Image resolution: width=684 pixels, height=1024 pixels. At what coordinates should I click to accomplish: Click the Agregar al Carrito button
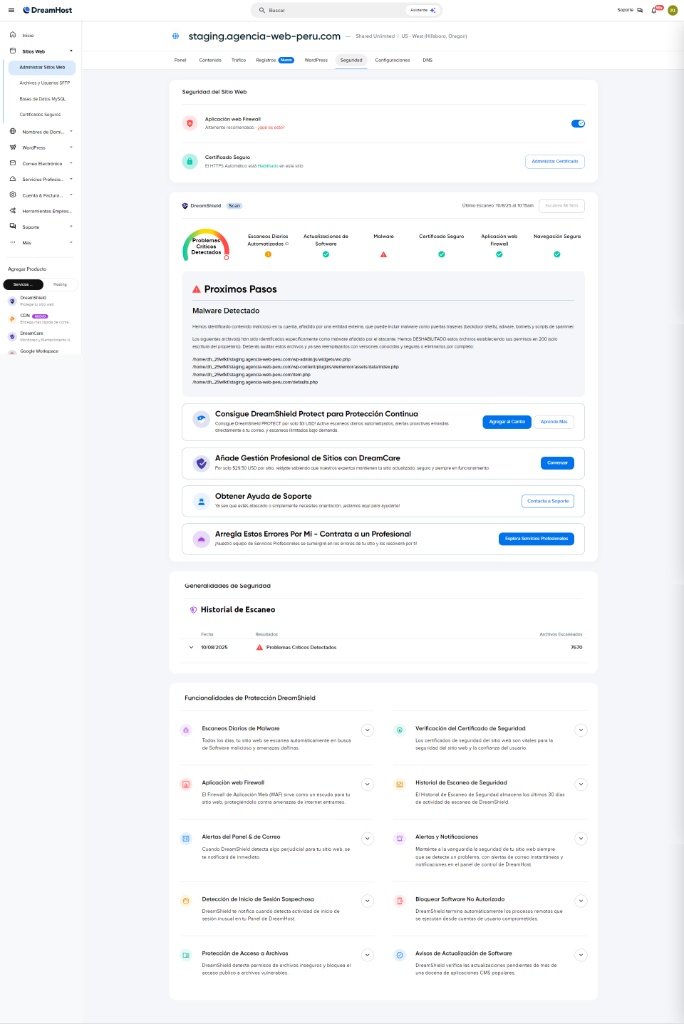[506, 422]
